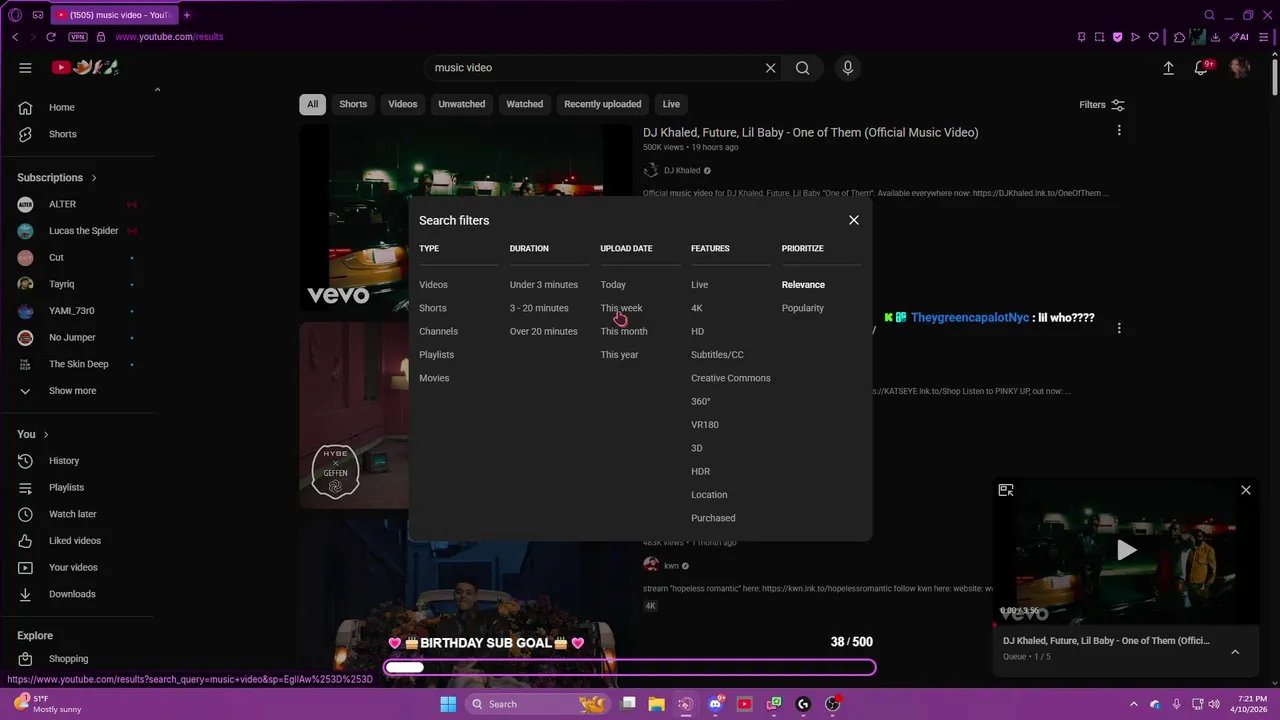This screenshot has width=1280, height=720.
Task: Open the account avatar menu
Action: click(x=1239, y=68)
